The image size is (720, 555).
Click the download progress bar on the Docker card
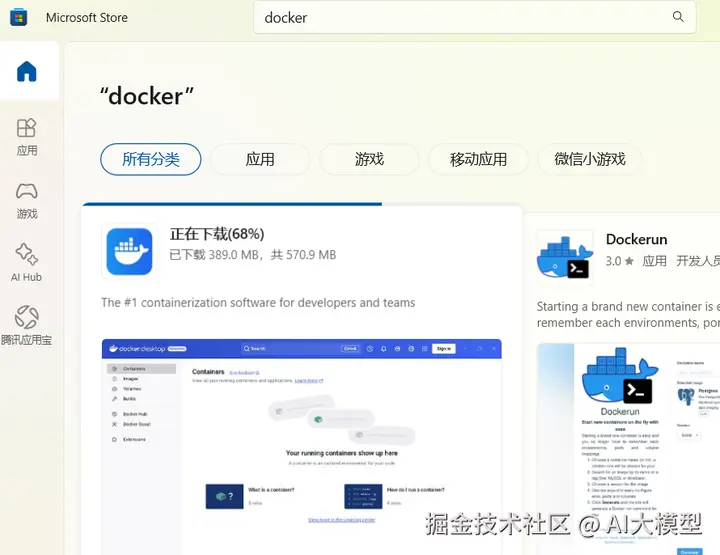(x=302, y=204)
